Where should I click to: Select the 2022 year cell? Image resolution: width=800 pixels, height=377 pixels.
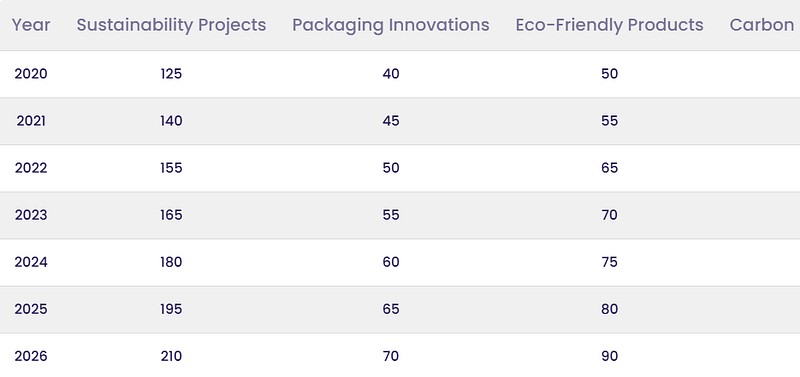[31, 168]
